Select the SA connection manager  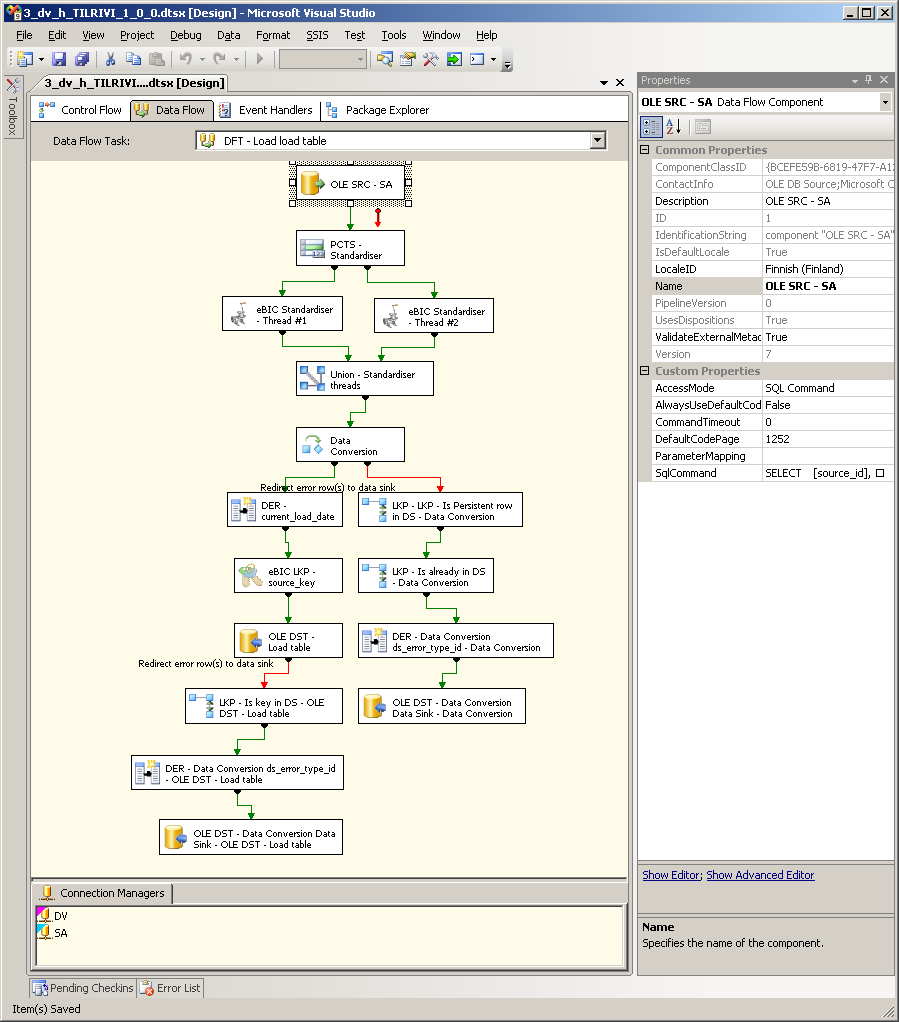point(53,933)
